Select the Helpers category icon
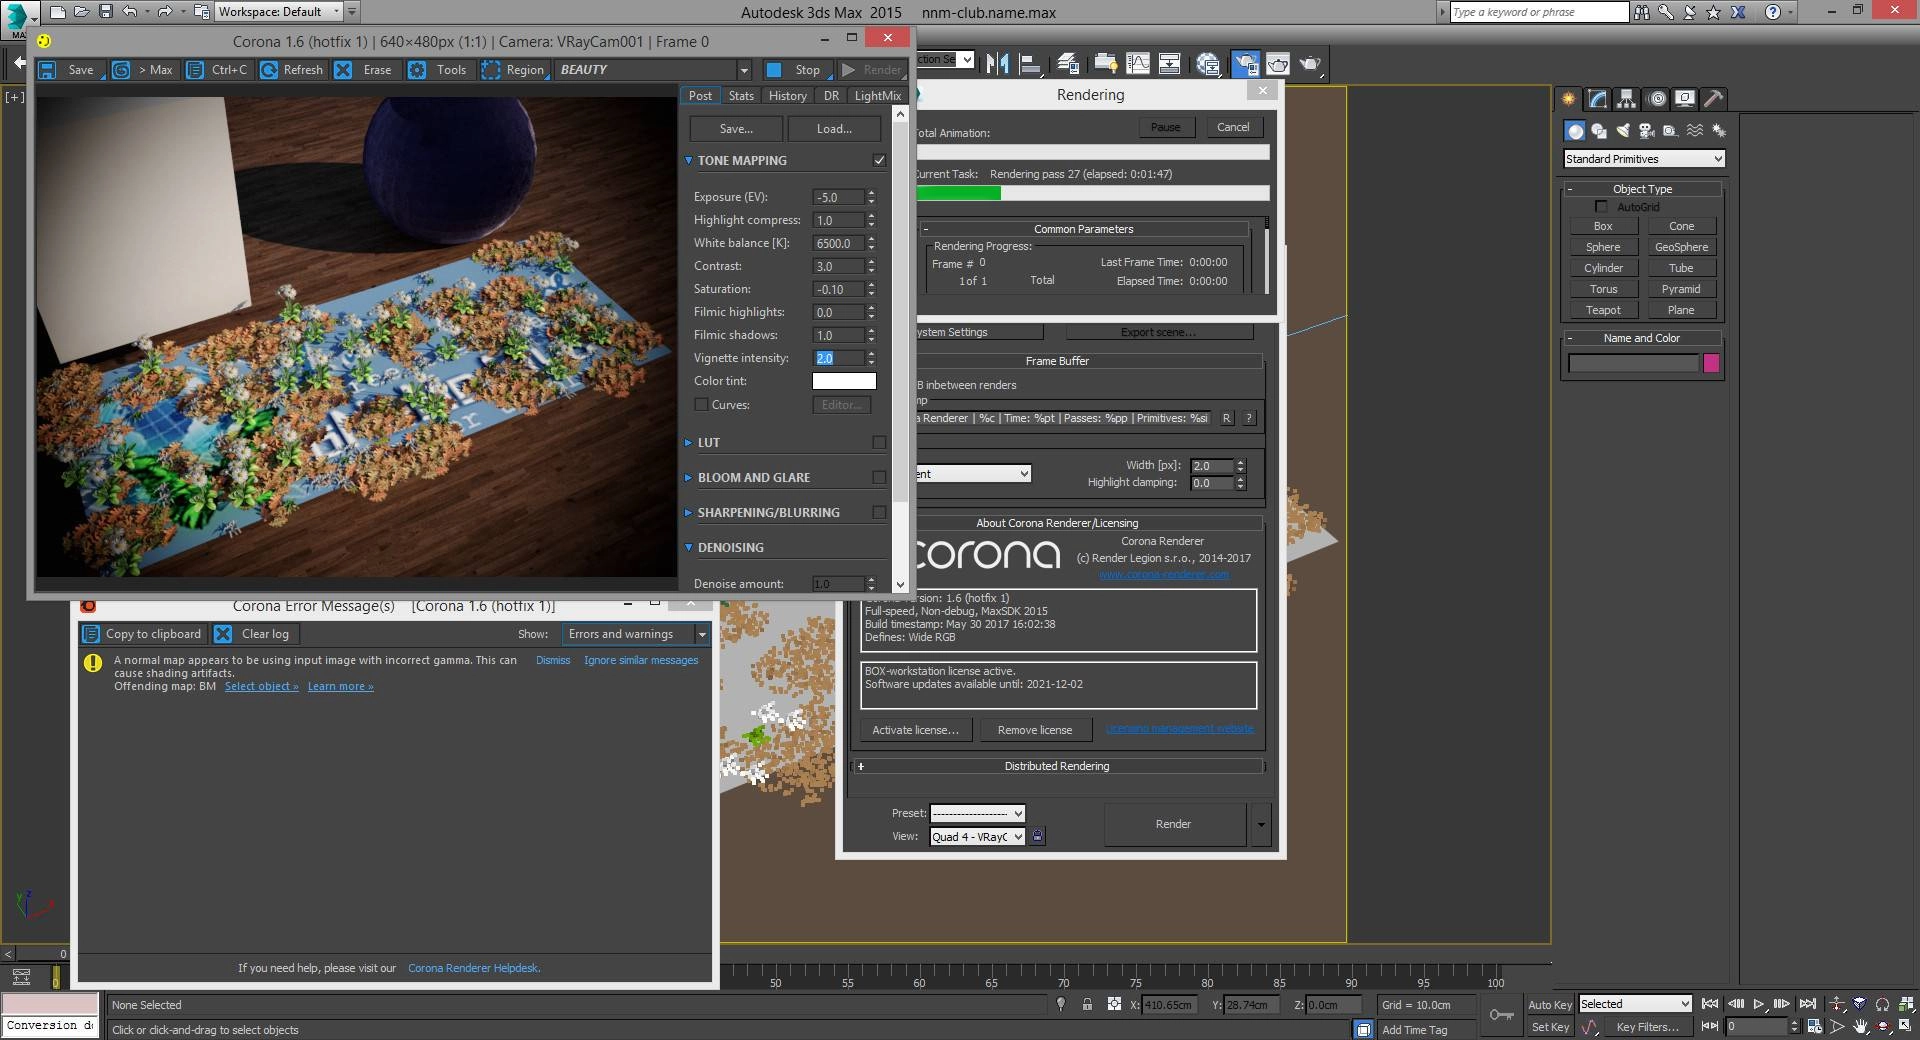Viewport: 1920px width, 1040px height. pos(1671,131)
